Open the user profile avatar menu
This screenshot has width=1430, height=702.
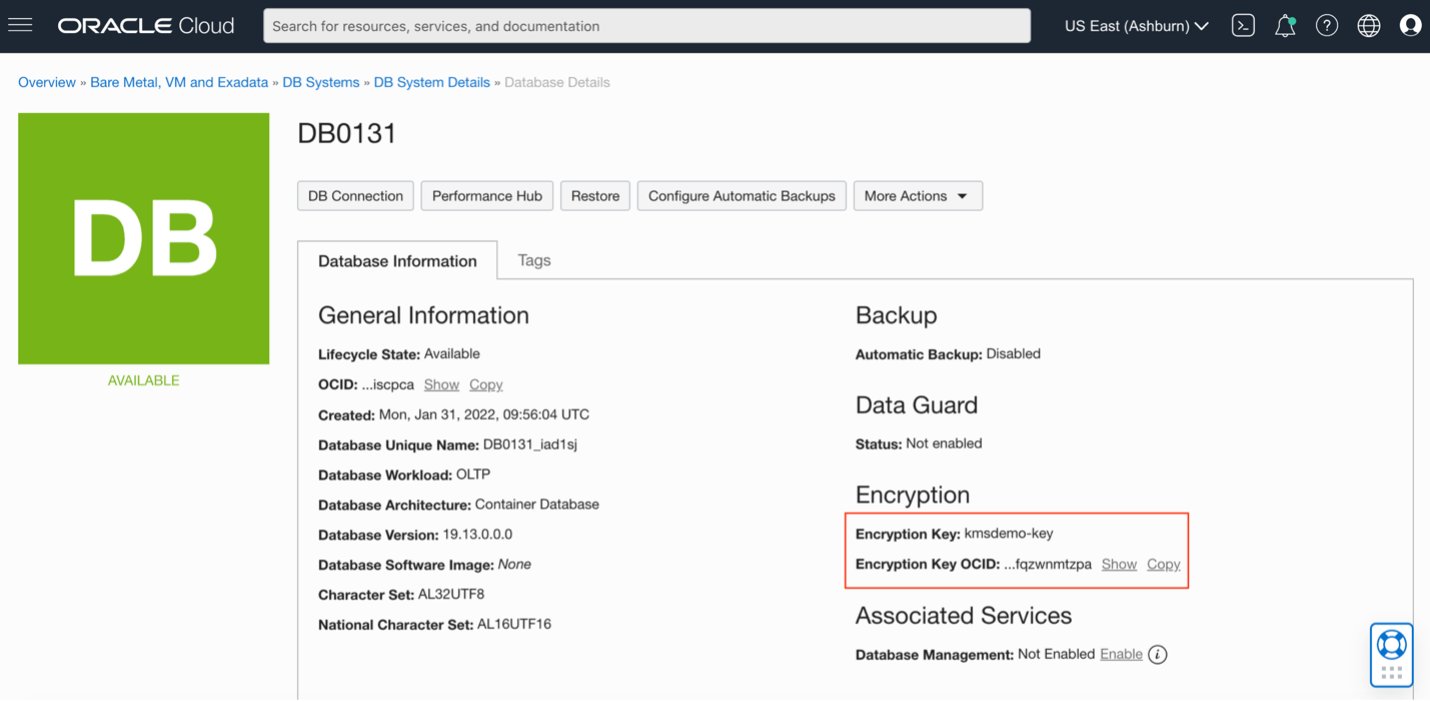point(1410,26)
